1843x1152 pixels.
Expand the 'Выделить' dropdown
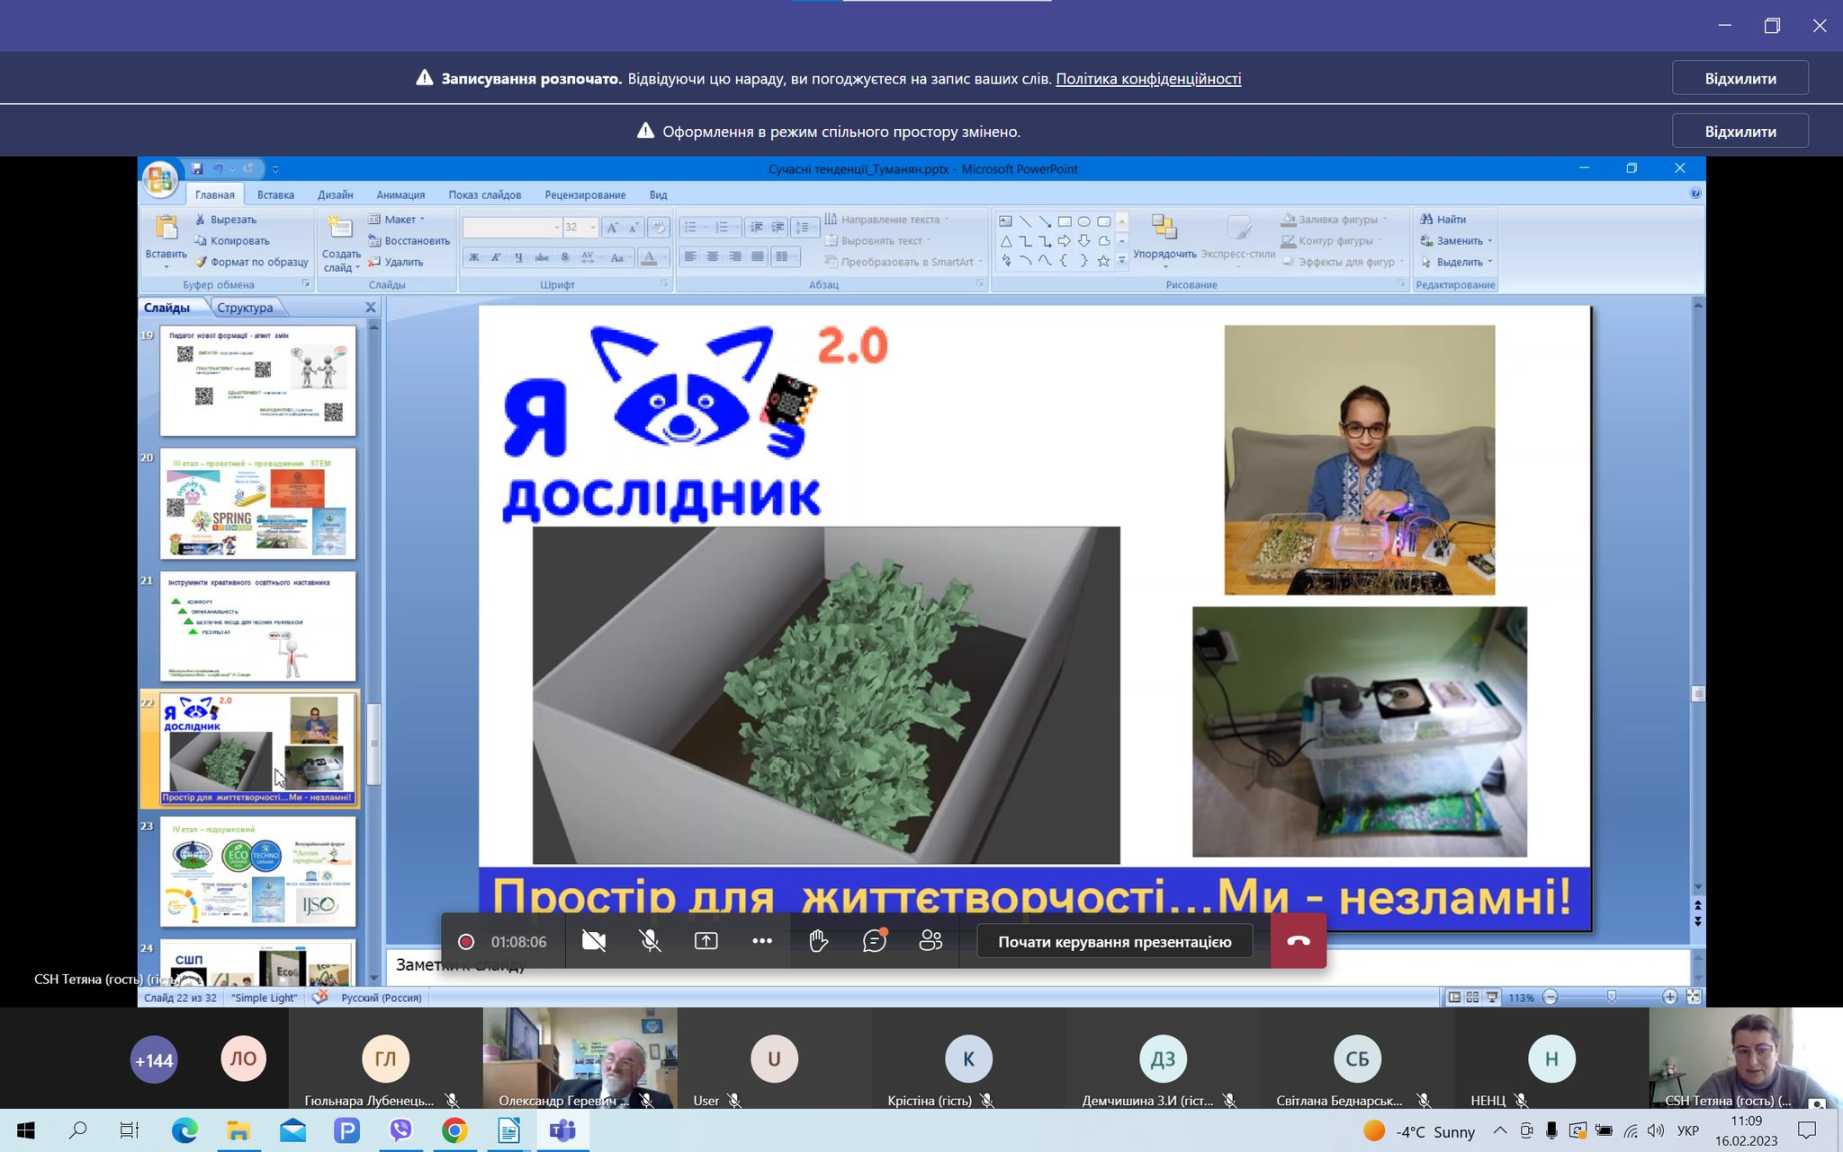(1490, 262)
